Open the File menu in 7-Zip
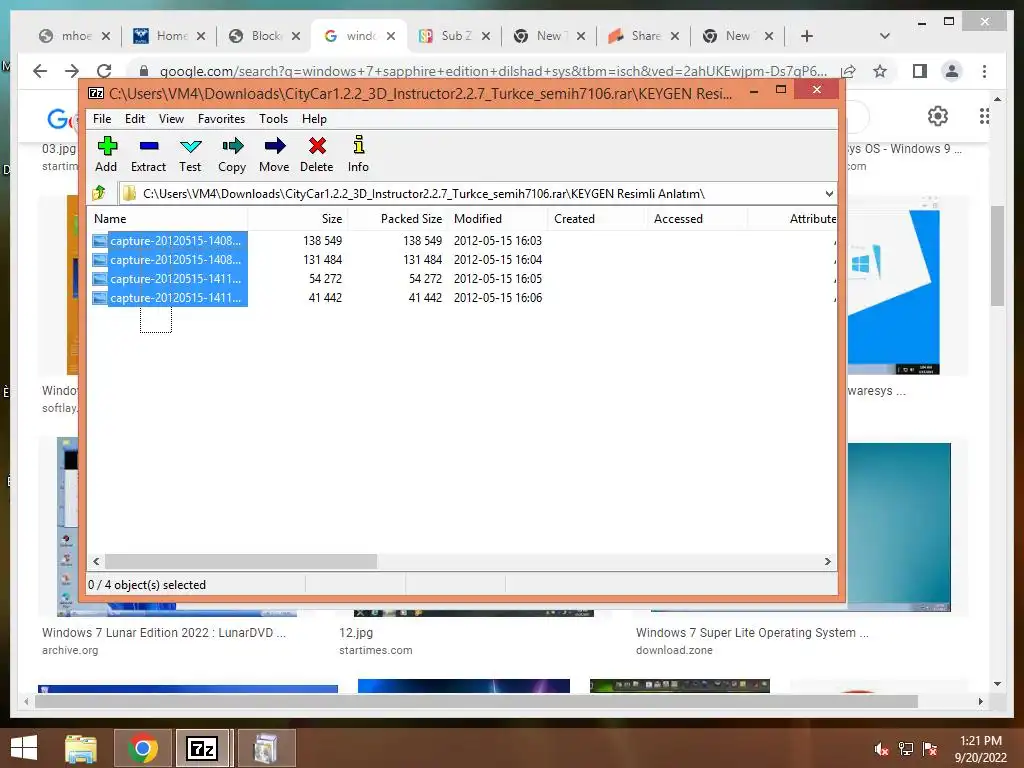 pos(102,119)
